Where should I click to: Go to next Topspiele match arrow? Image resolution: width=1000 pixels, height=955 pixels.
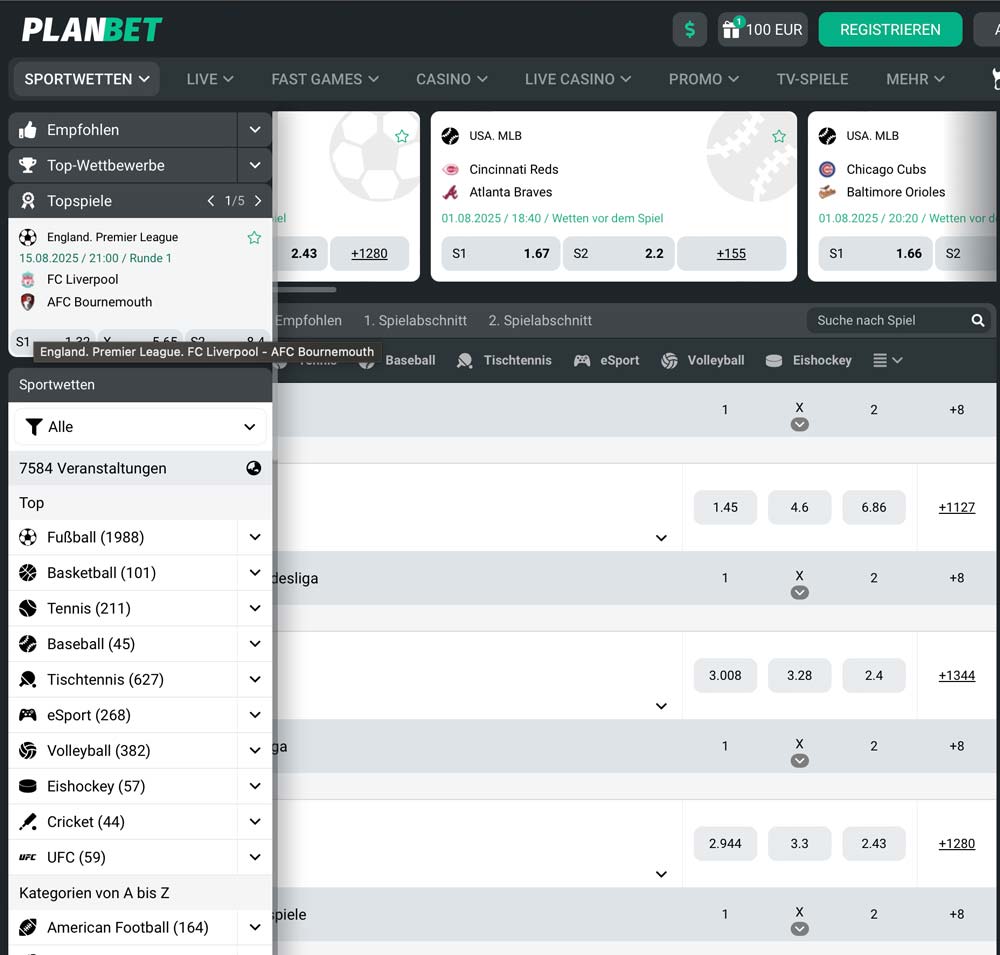point(258,201)
